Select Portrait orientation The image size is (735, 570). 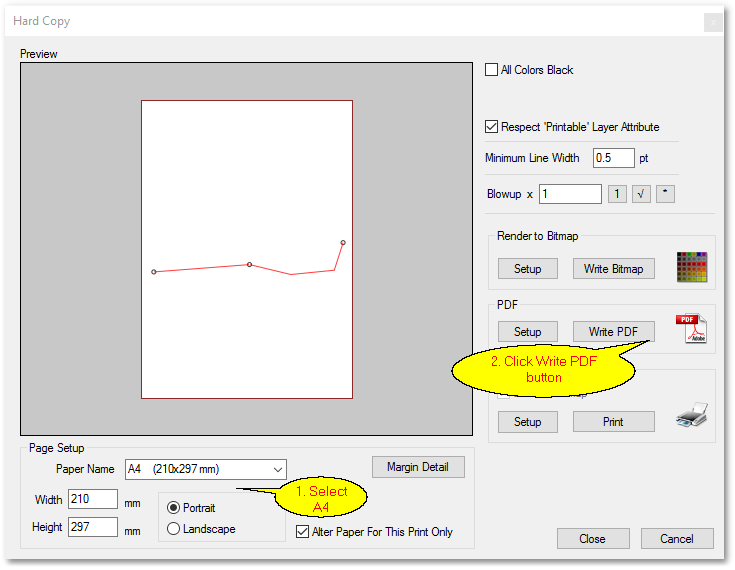pyautogui.click(x=173, y=508)
